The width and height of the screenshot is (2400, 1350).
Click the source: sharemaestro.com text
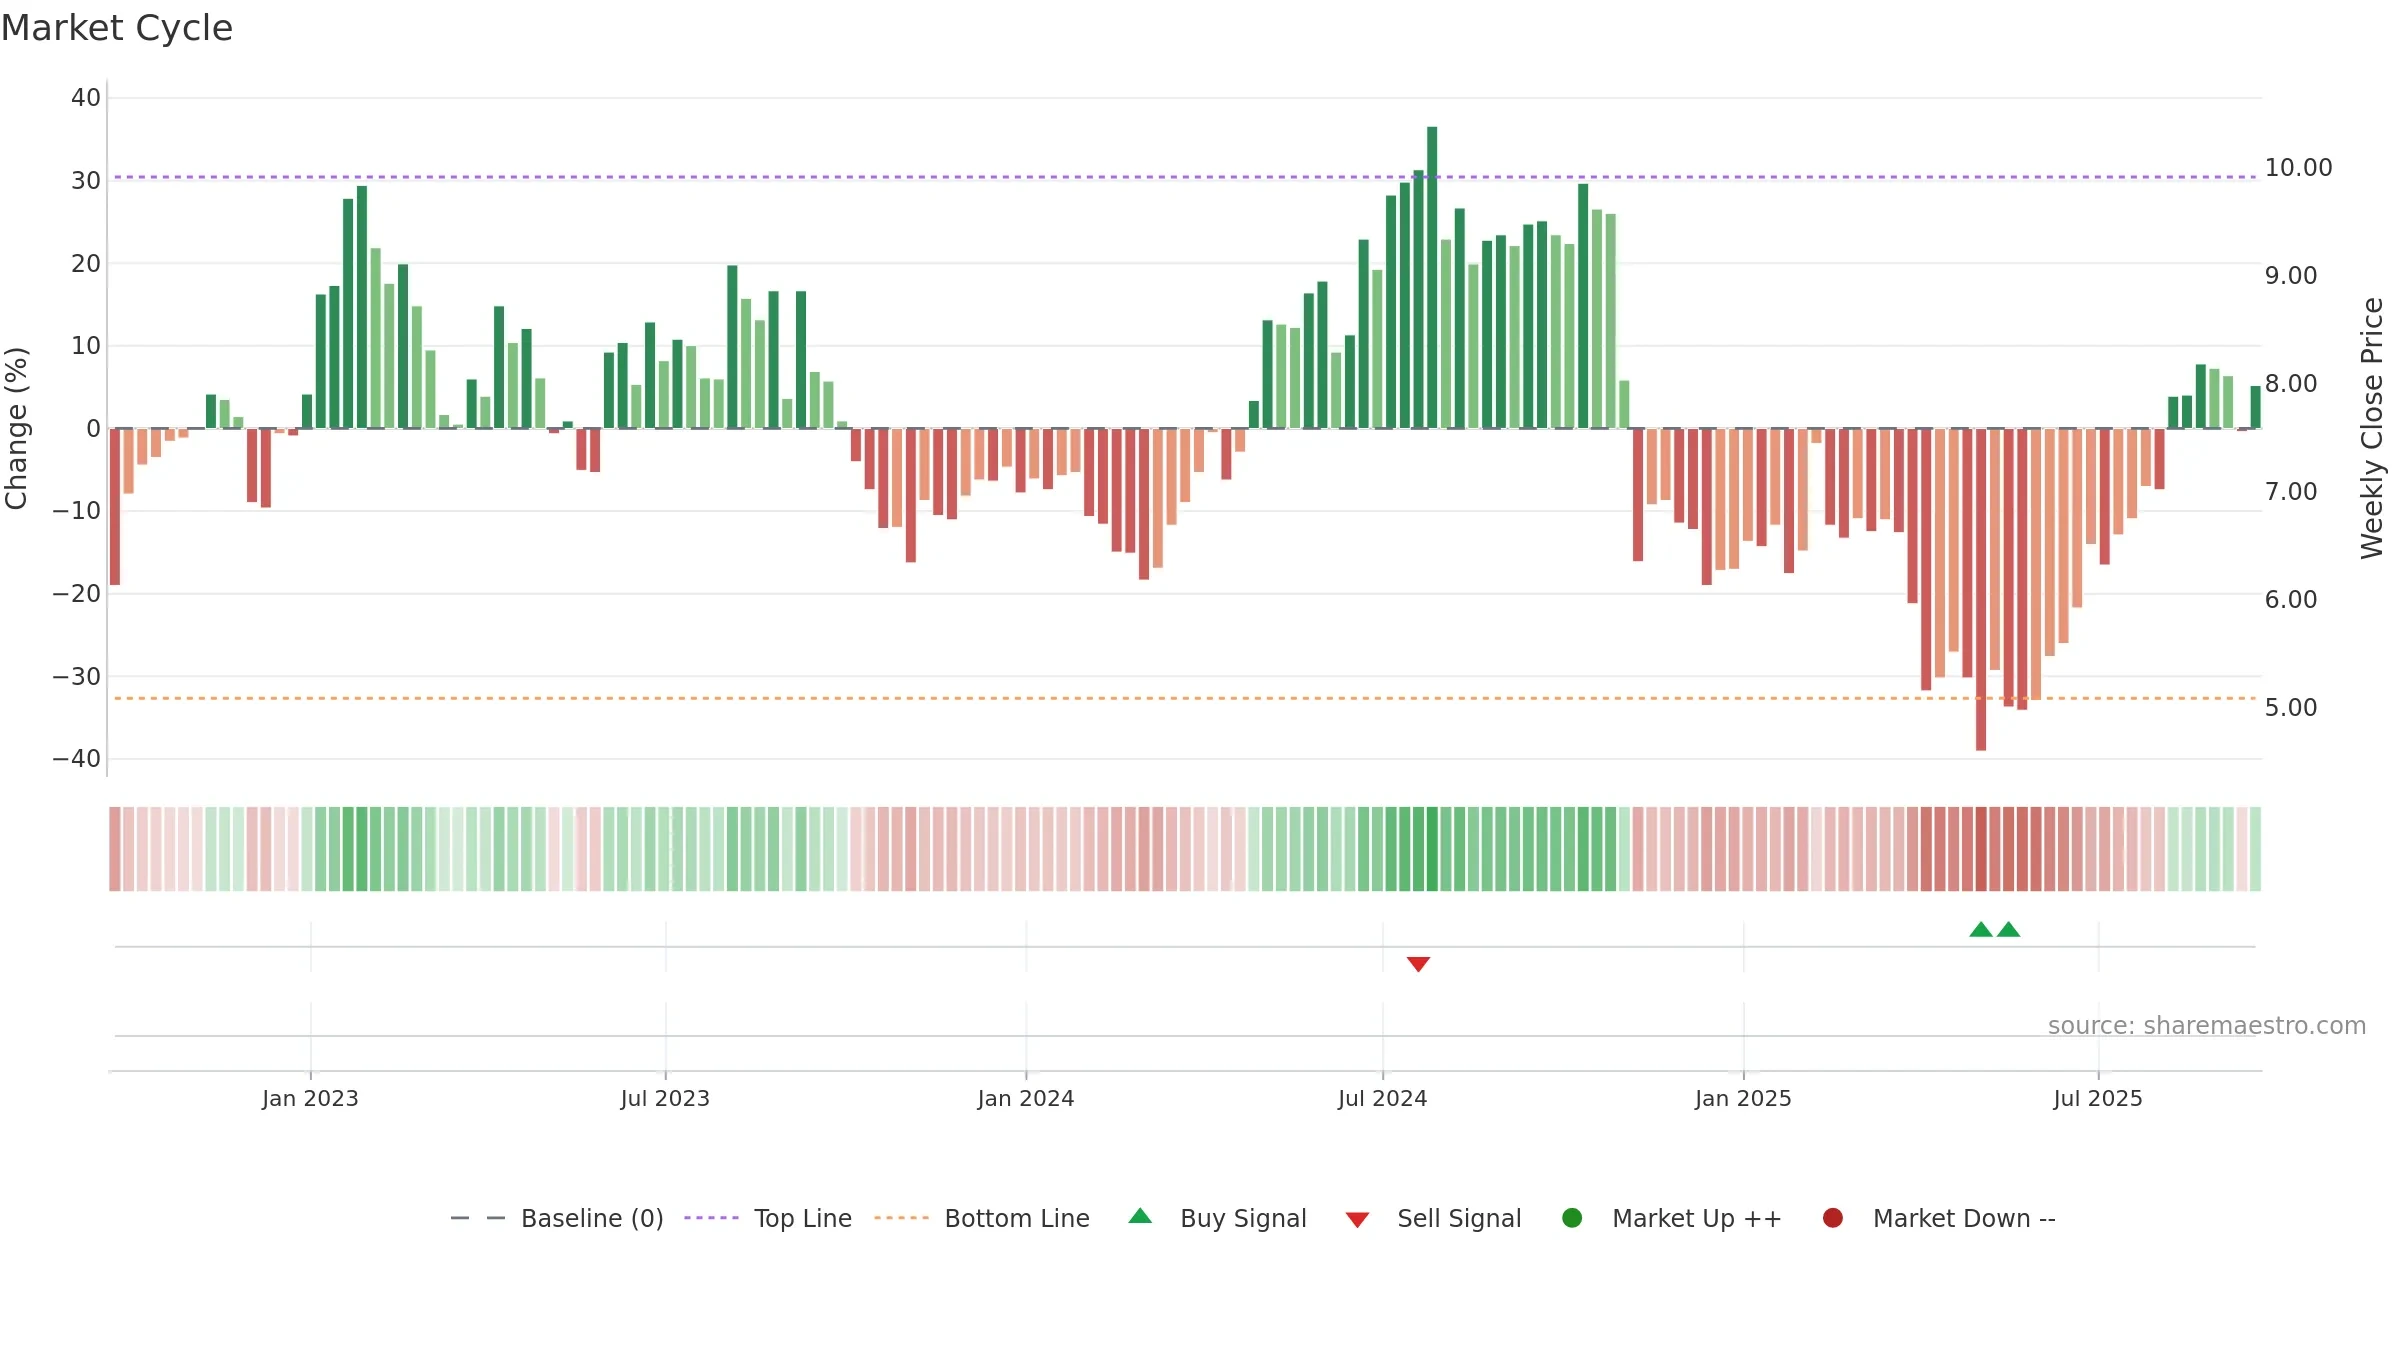pyautogui.click(x=2207, y=1025)
